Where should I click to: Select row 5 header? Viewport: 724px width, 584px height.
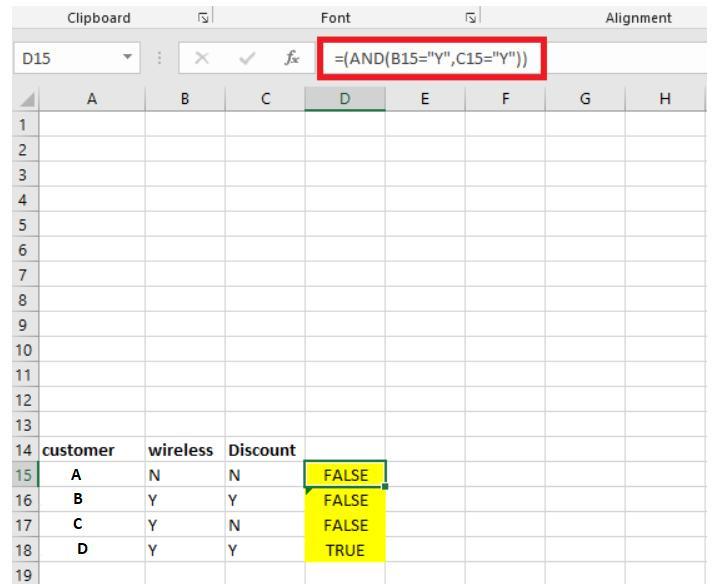(26, 224)
